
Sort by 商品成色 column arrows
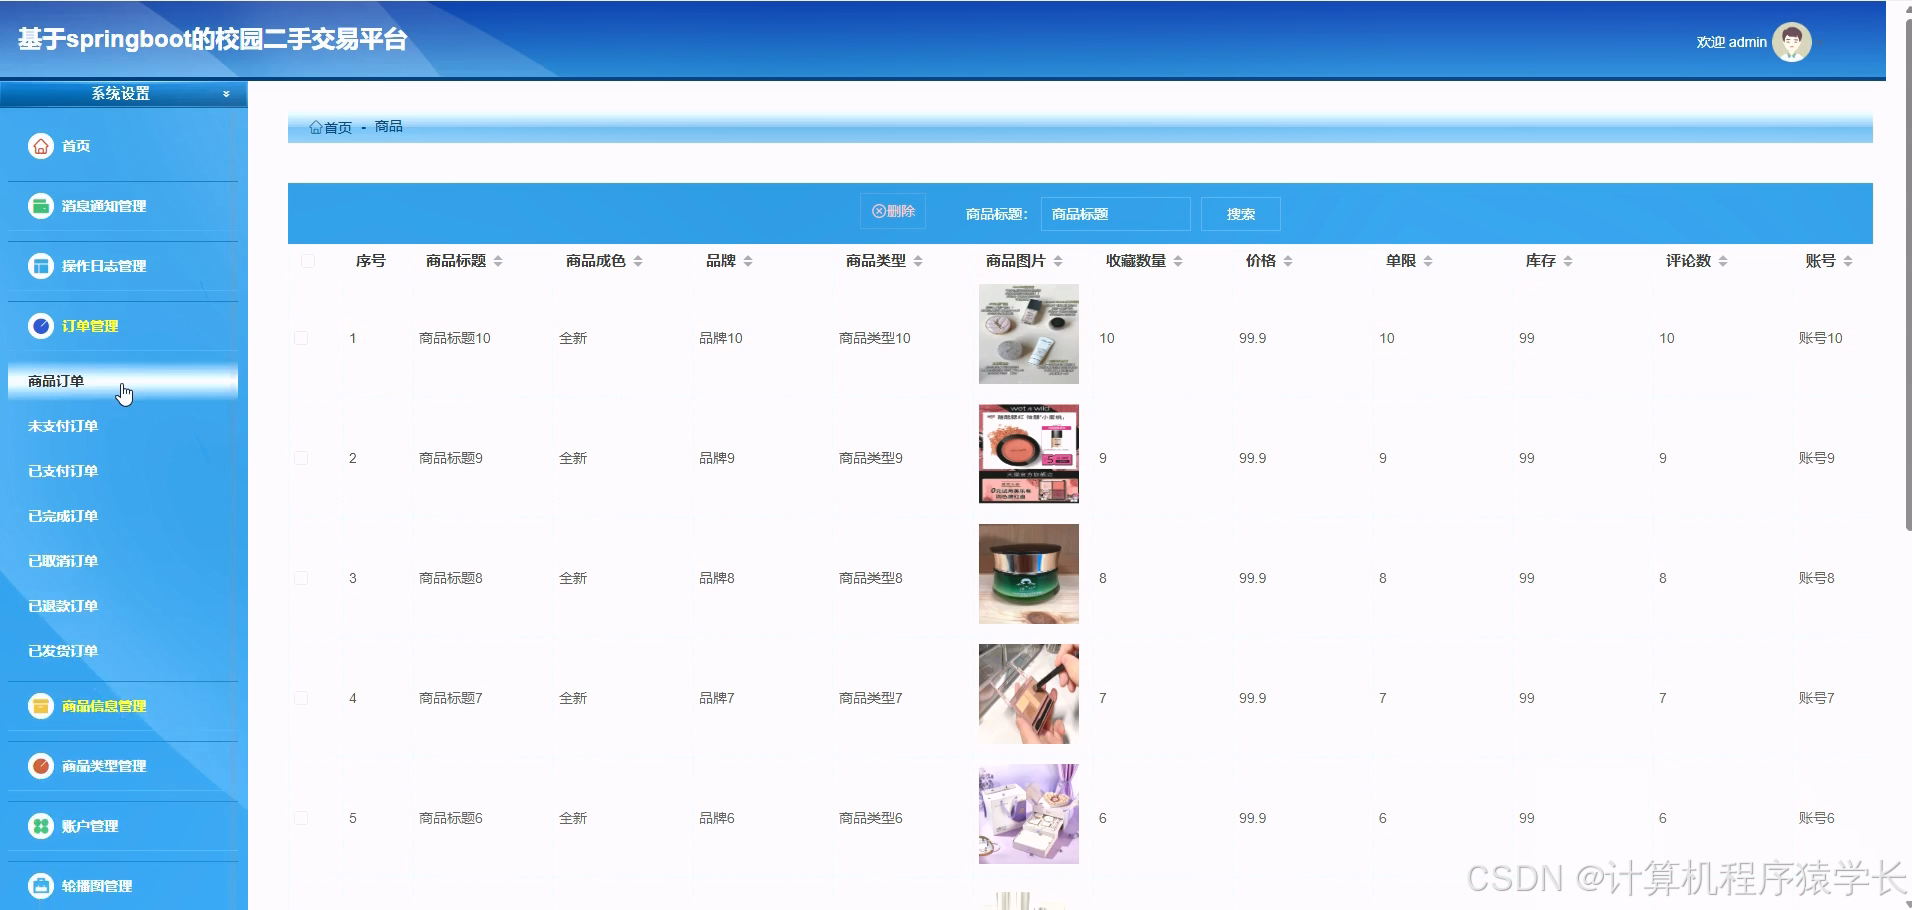(638, 261)
